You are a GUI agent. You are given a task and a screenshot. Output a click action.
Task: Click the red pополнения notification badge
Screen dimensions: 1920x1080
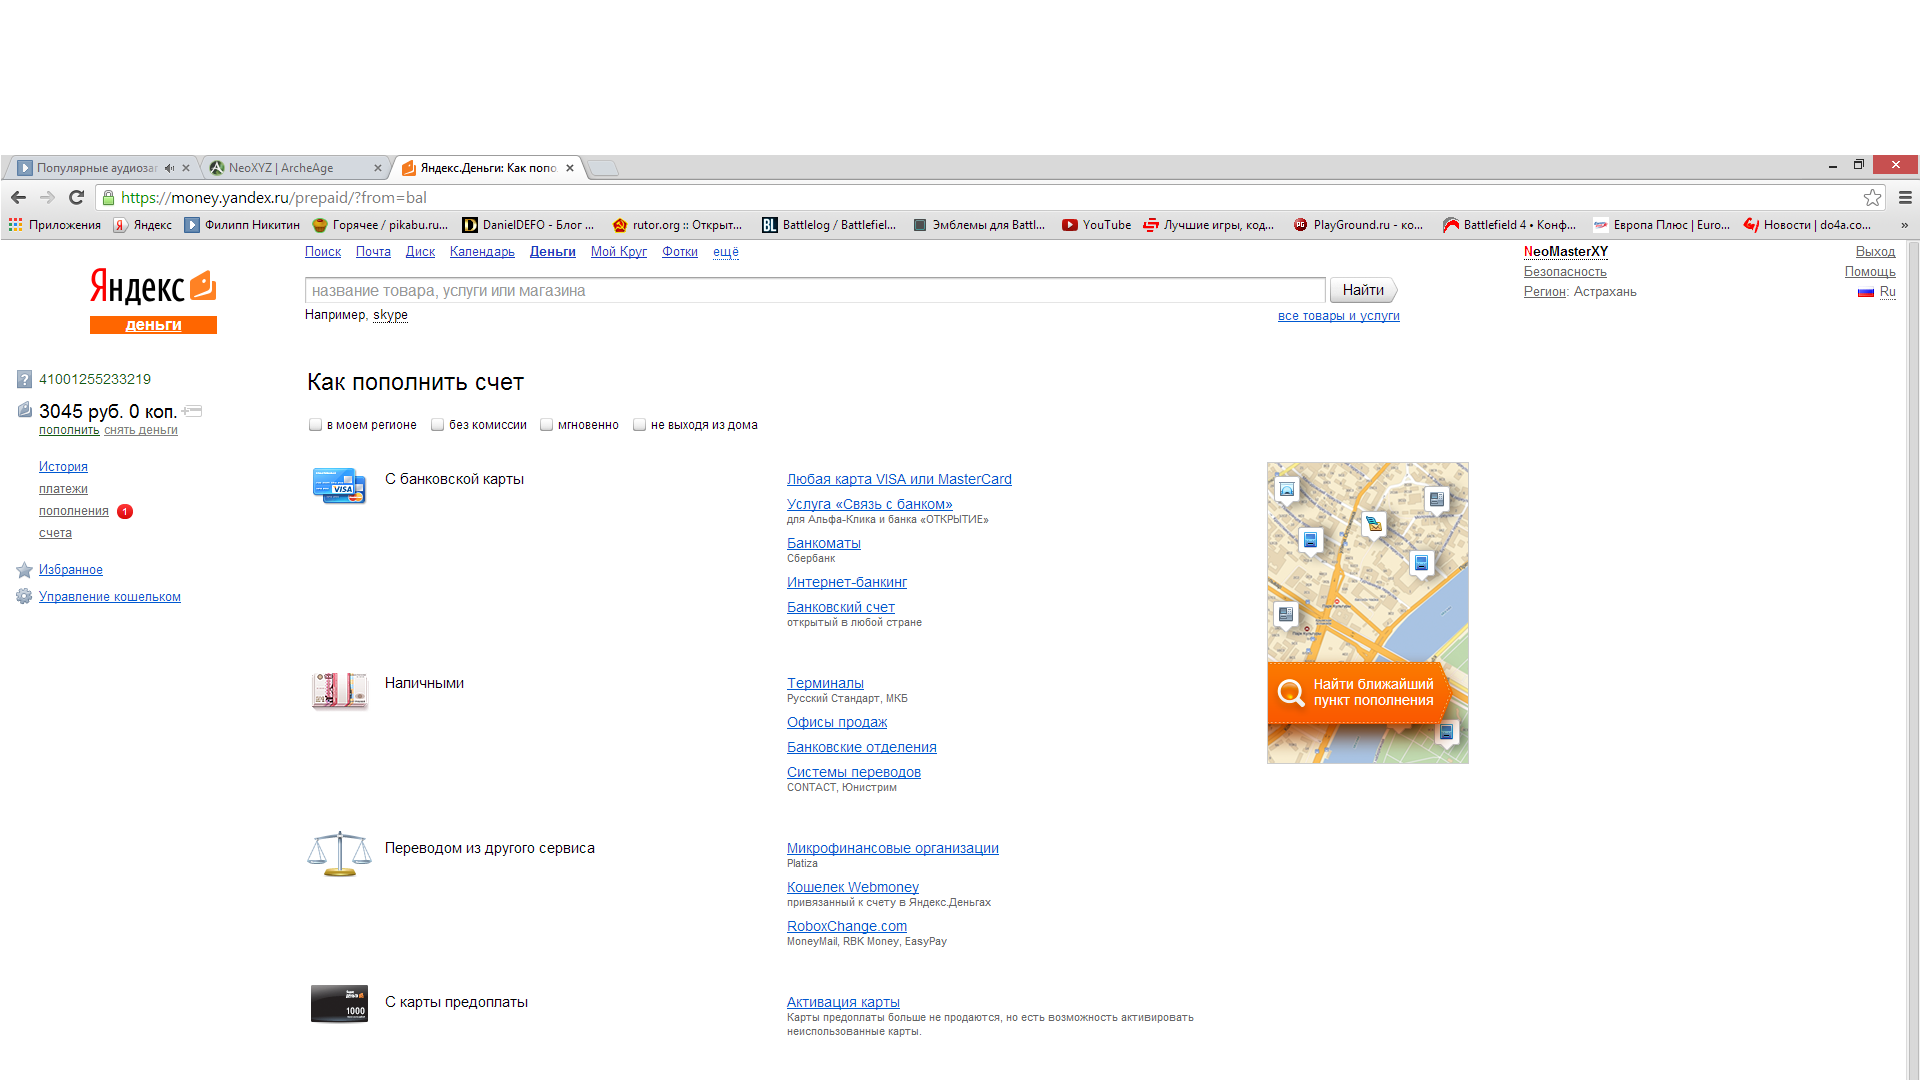tap(125, 511)
